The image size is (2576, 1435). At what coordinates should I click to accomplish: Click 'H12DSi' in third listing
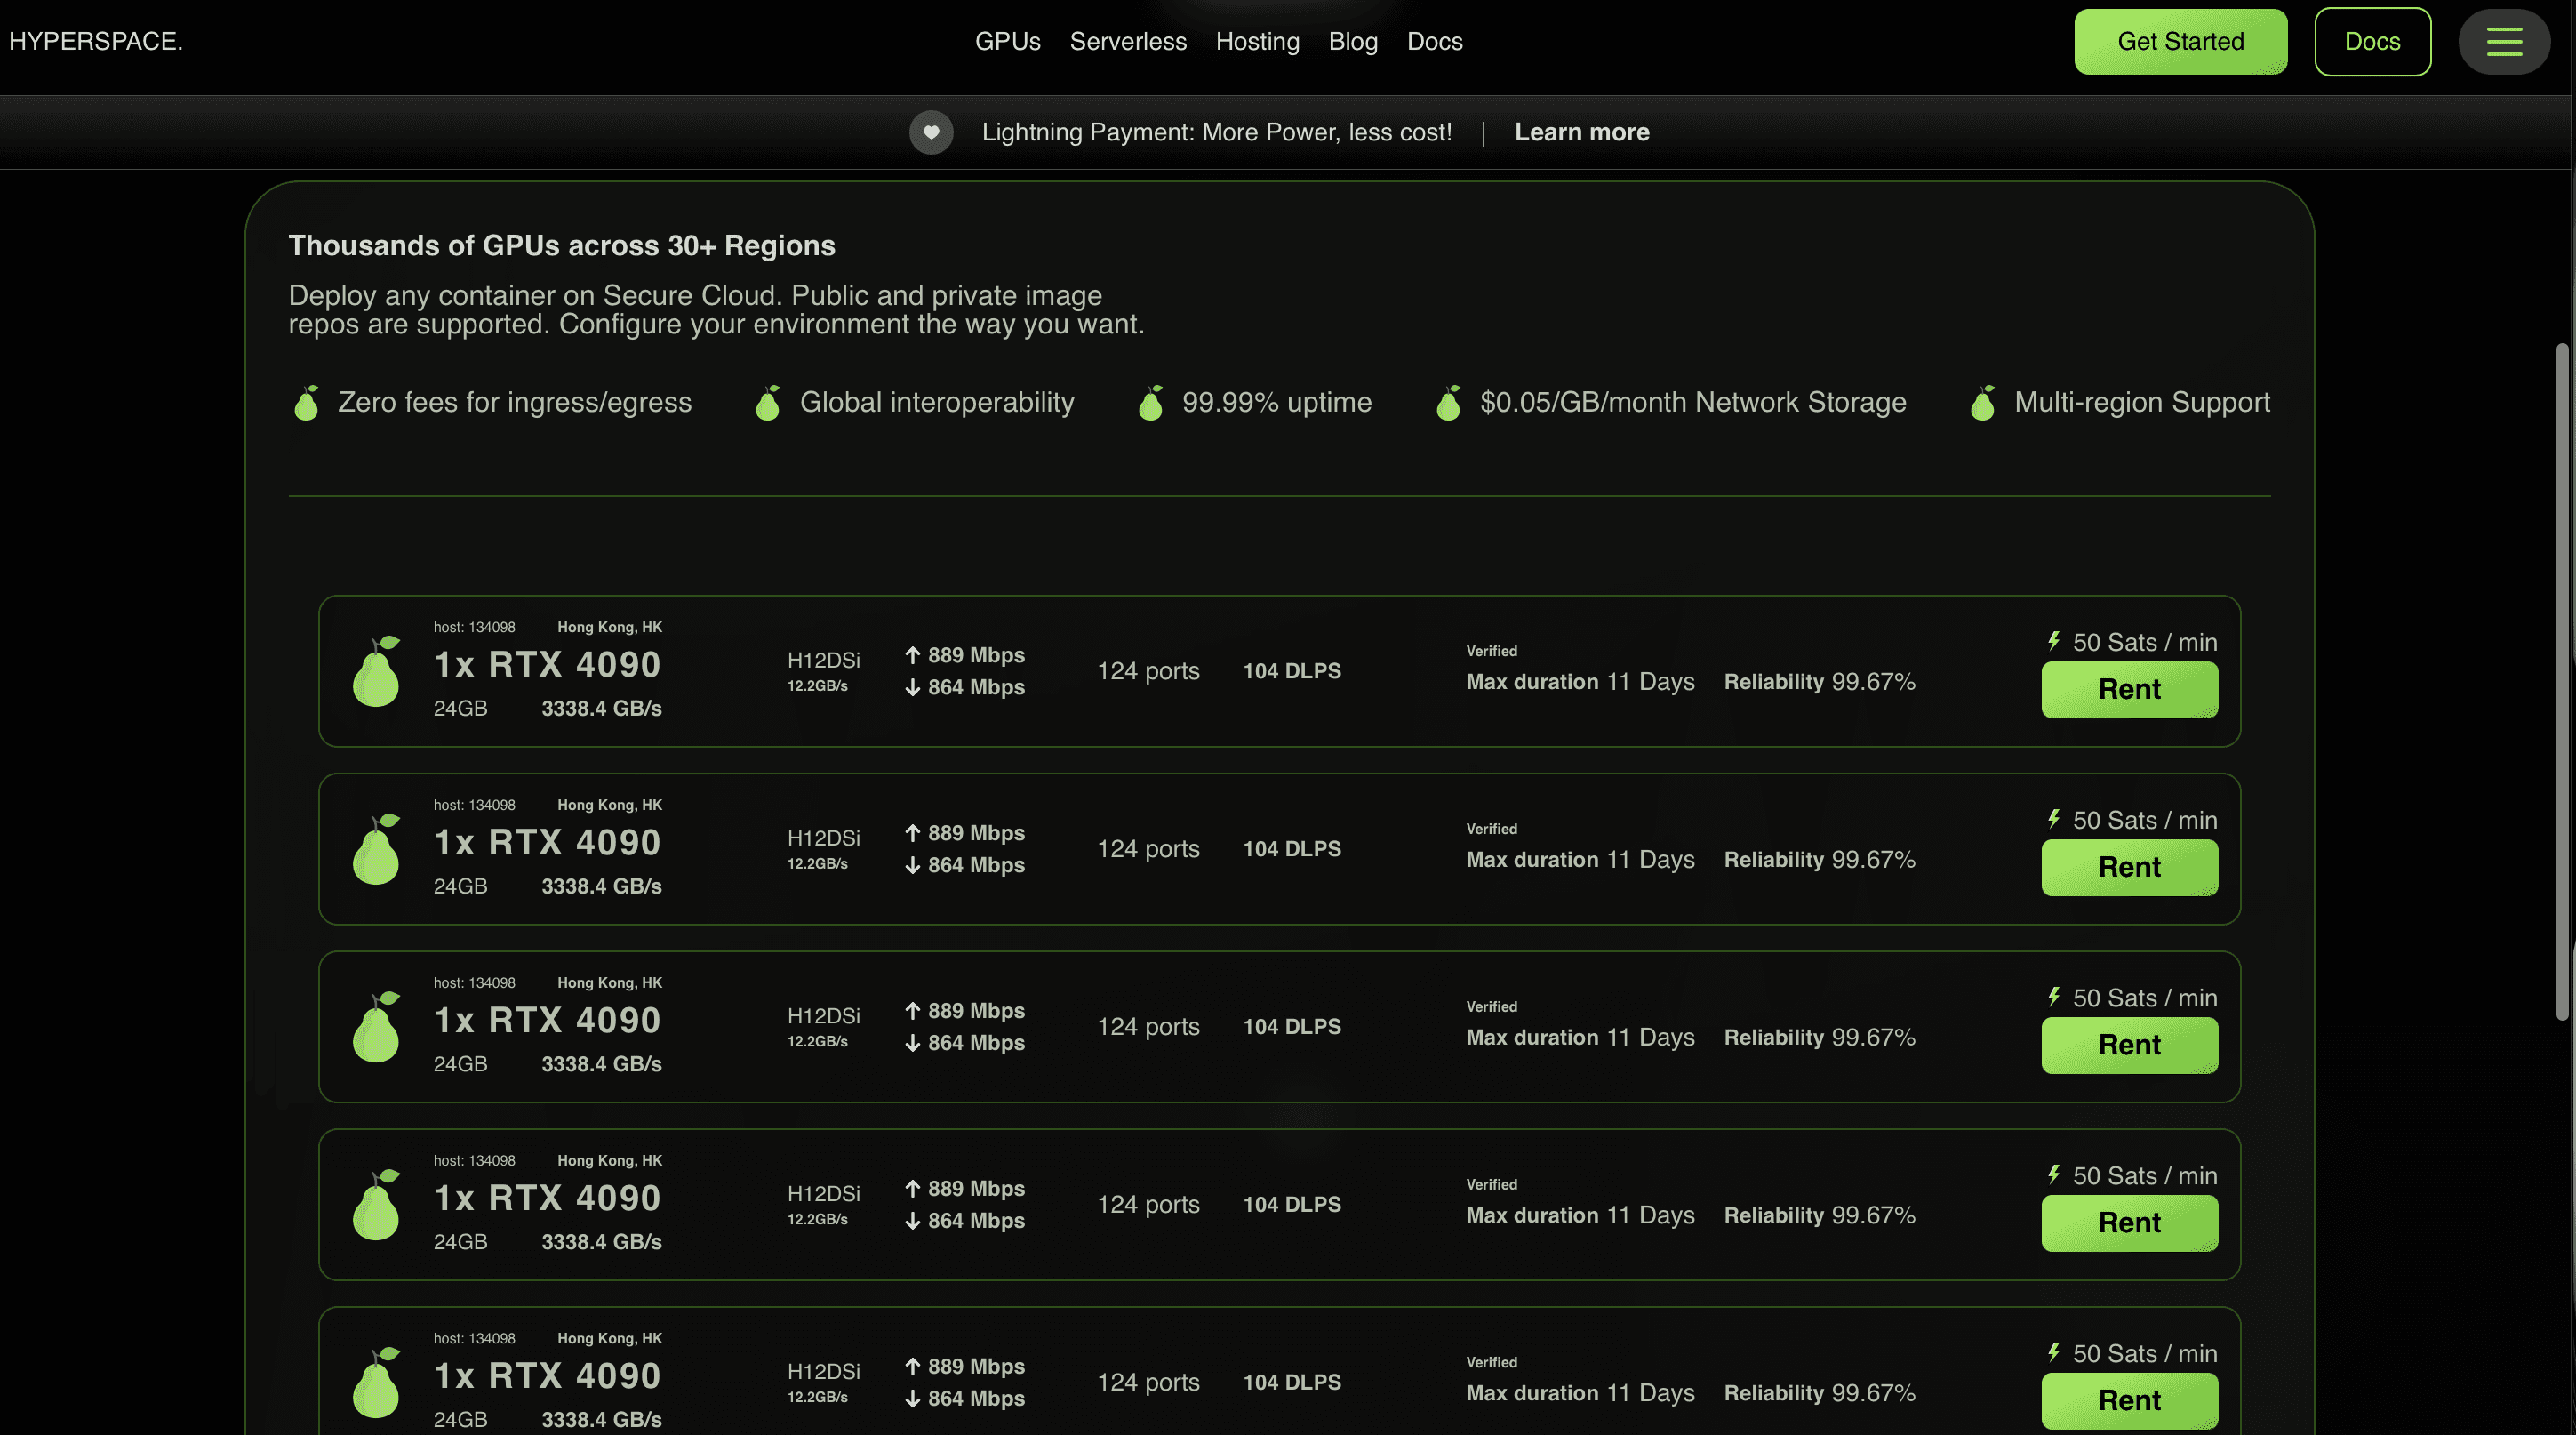coord(823,1016)
